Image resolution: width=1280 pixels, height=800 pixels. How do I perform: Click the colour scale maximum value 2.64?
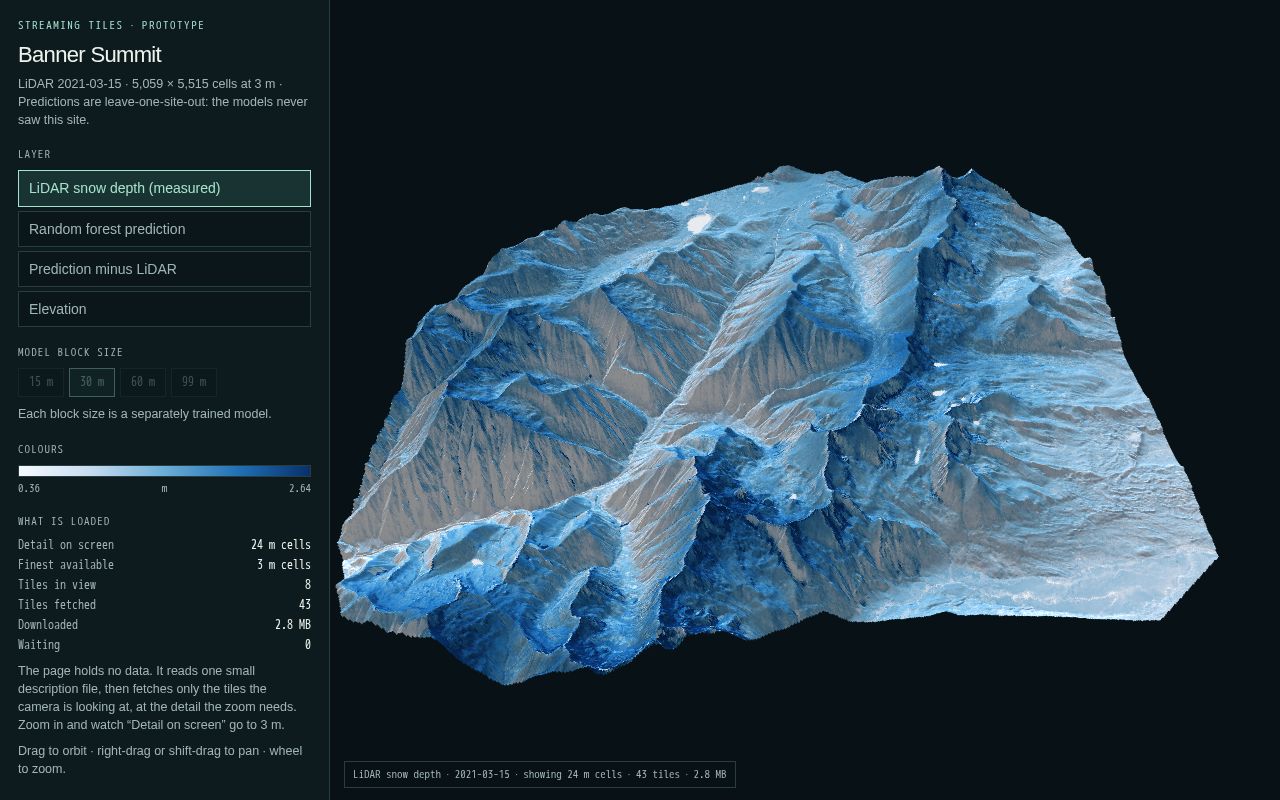point(300,488)
